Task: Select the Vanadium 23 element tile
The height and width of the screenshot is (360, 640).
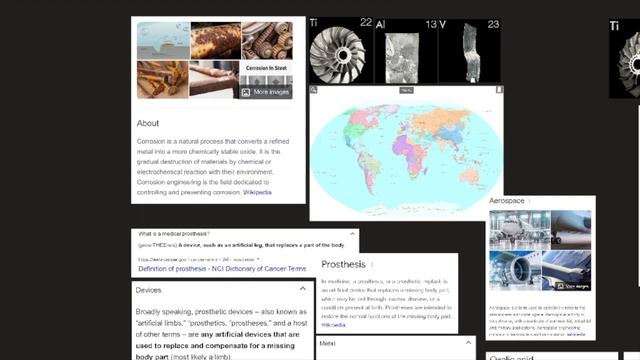Action: [469, 51]
